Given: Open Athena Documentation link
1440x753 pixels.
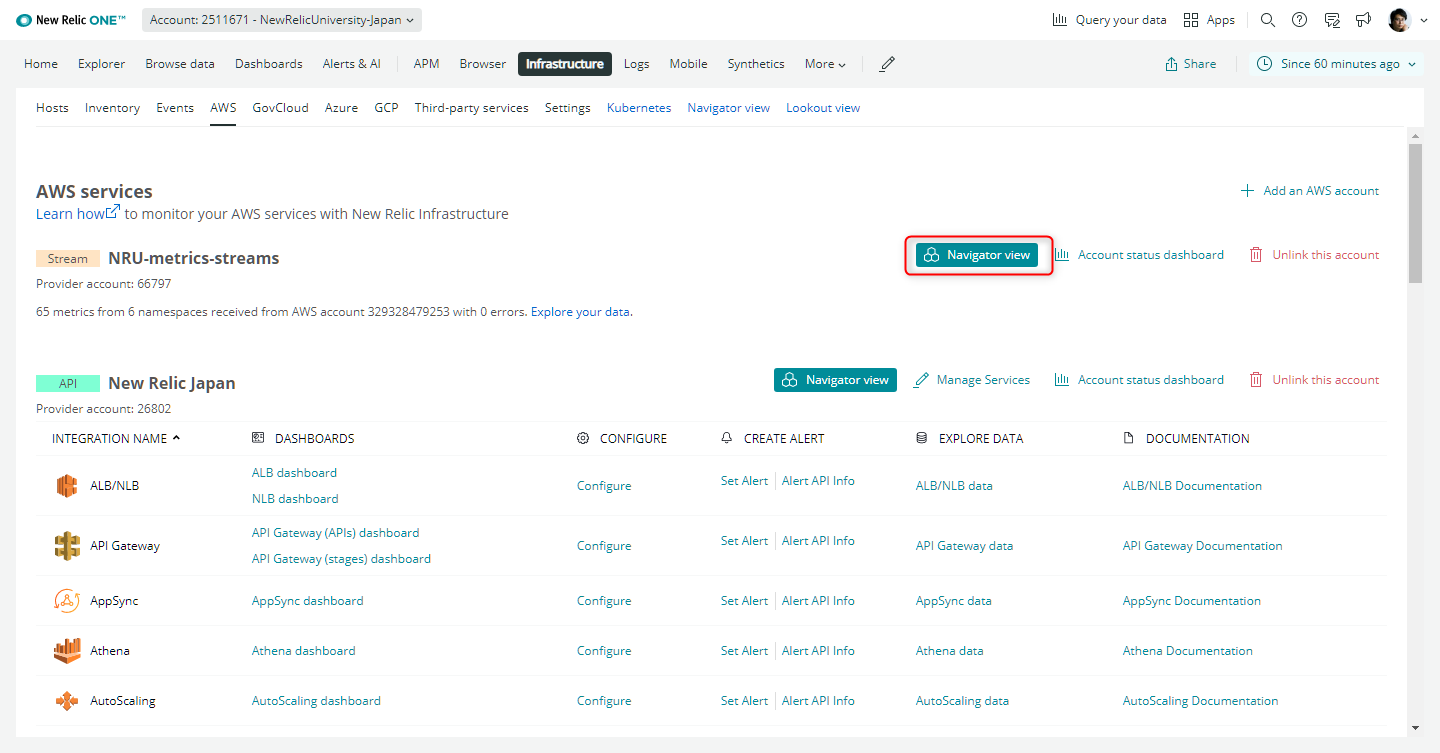Looking at the screenshot, I should point(1187,651).
